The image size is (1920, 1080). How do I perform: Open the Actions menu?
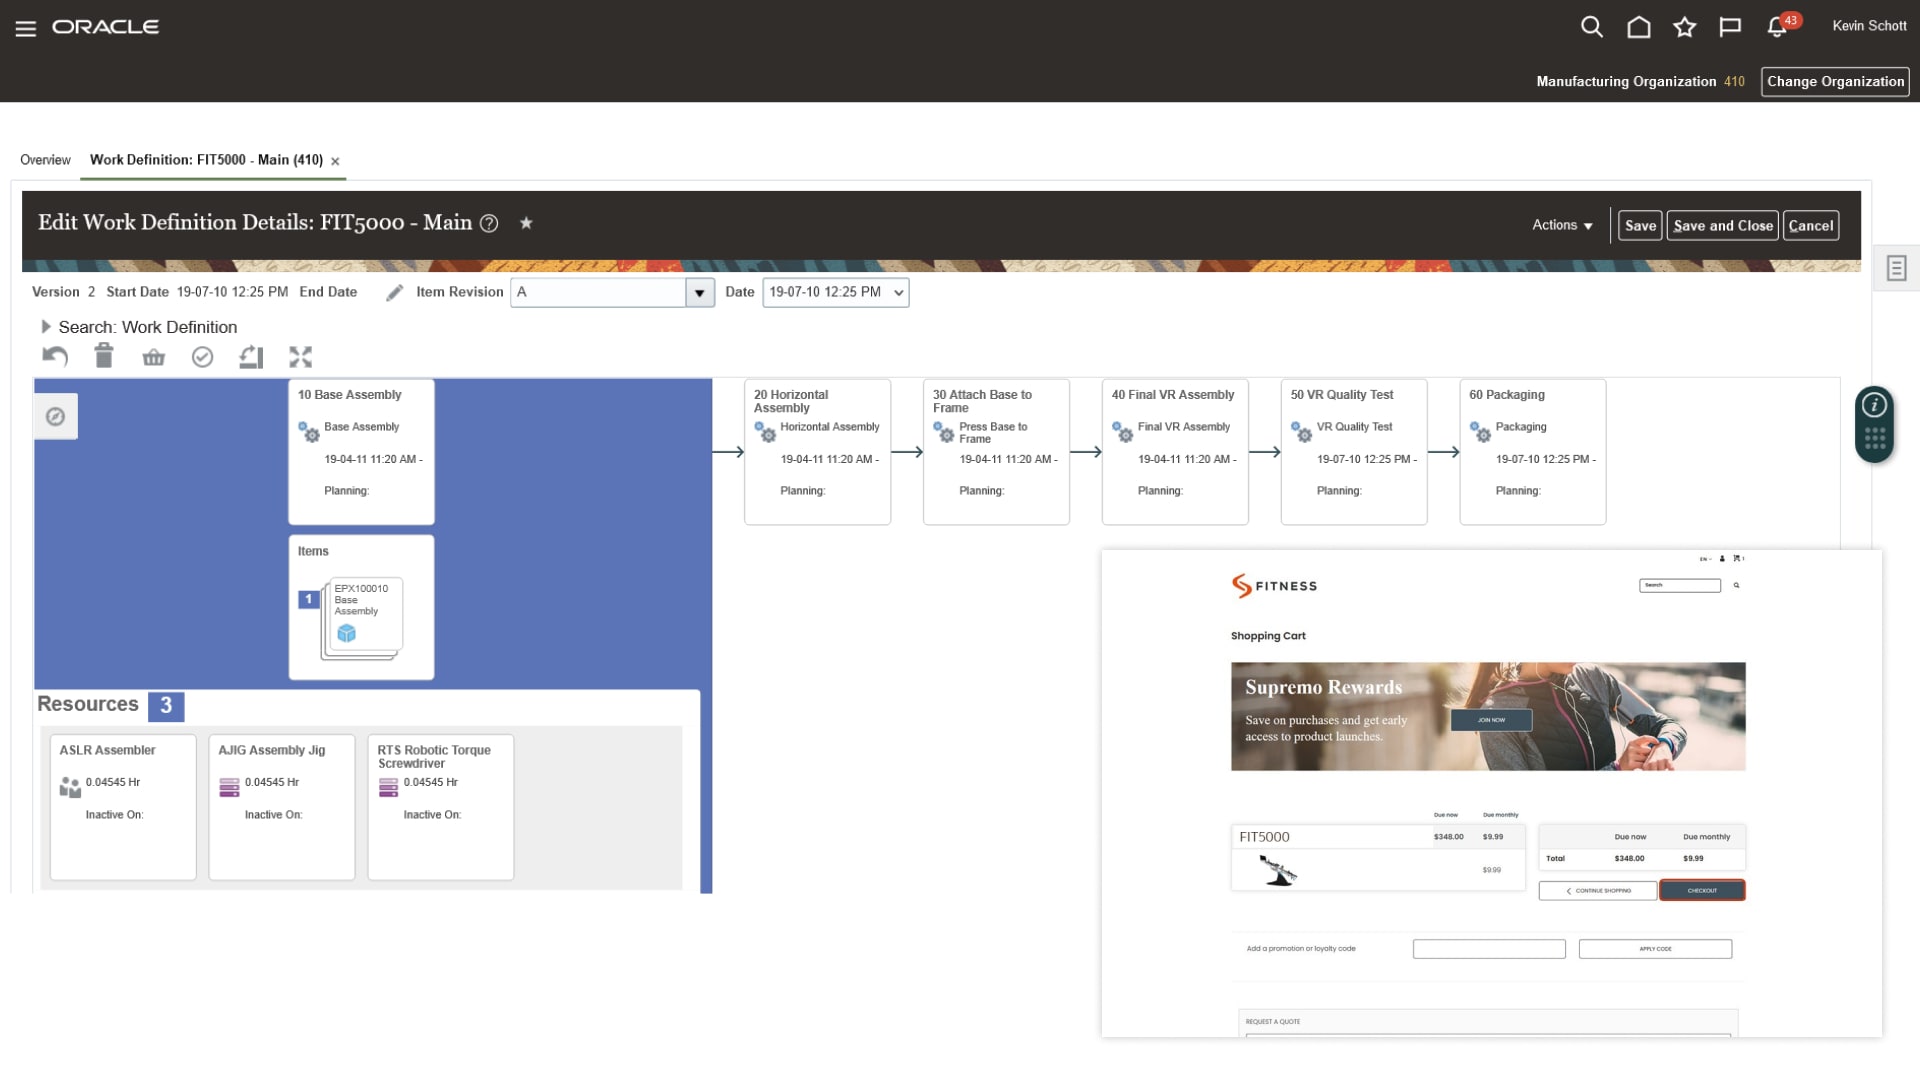coord(1562,225)
